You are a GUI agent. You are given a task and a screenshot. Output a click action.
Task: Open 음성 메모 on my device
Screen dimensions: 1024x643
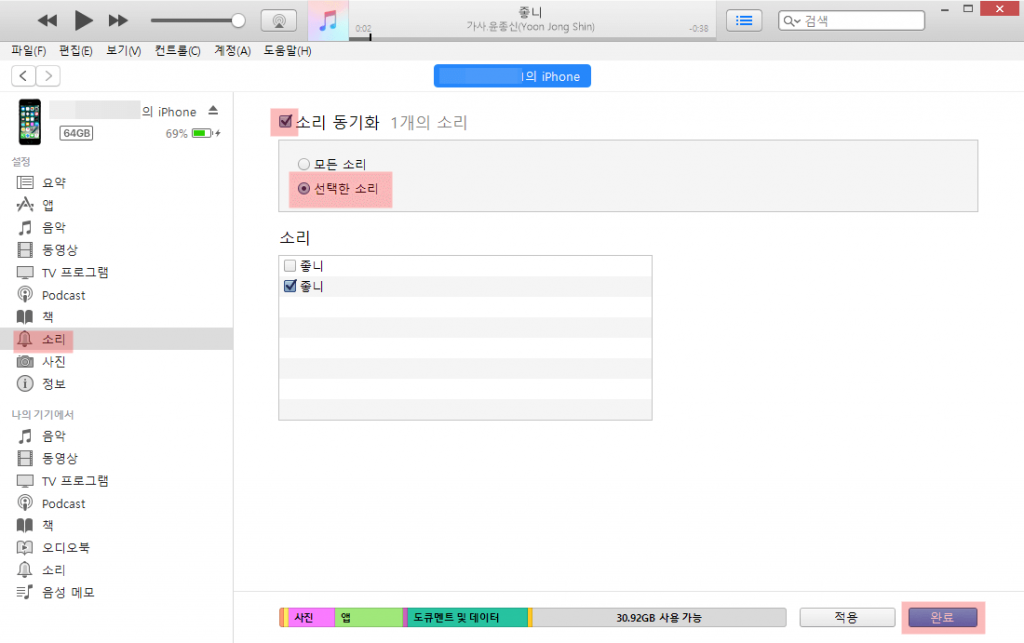(x=67, y=592)
